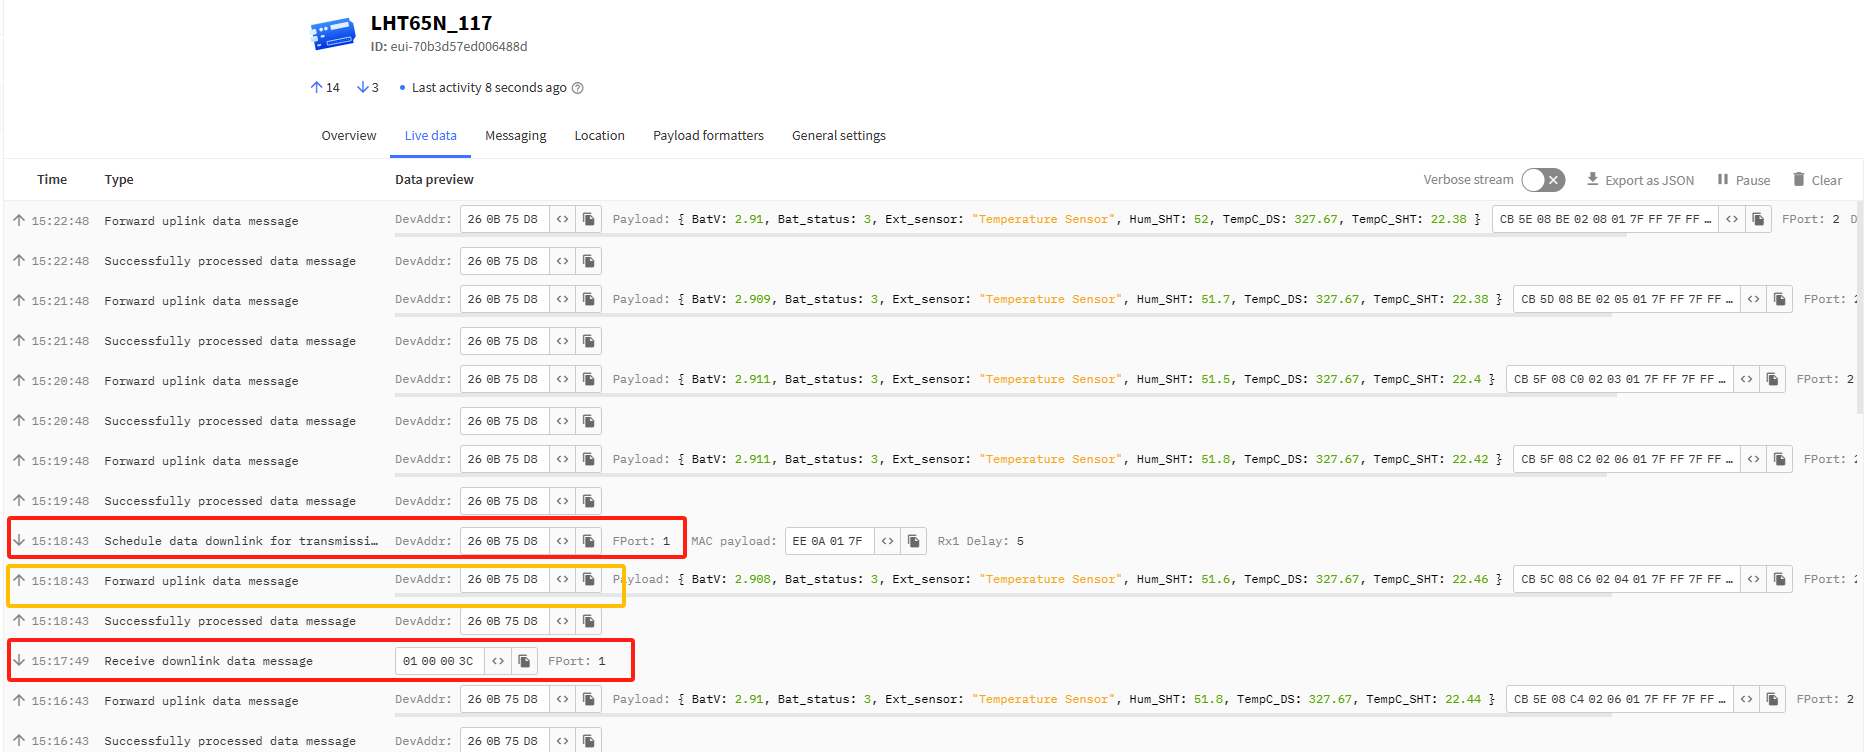This screenshot has height=752, width=1864.
Task: Open the Overview tab
Action: (348, 136)
